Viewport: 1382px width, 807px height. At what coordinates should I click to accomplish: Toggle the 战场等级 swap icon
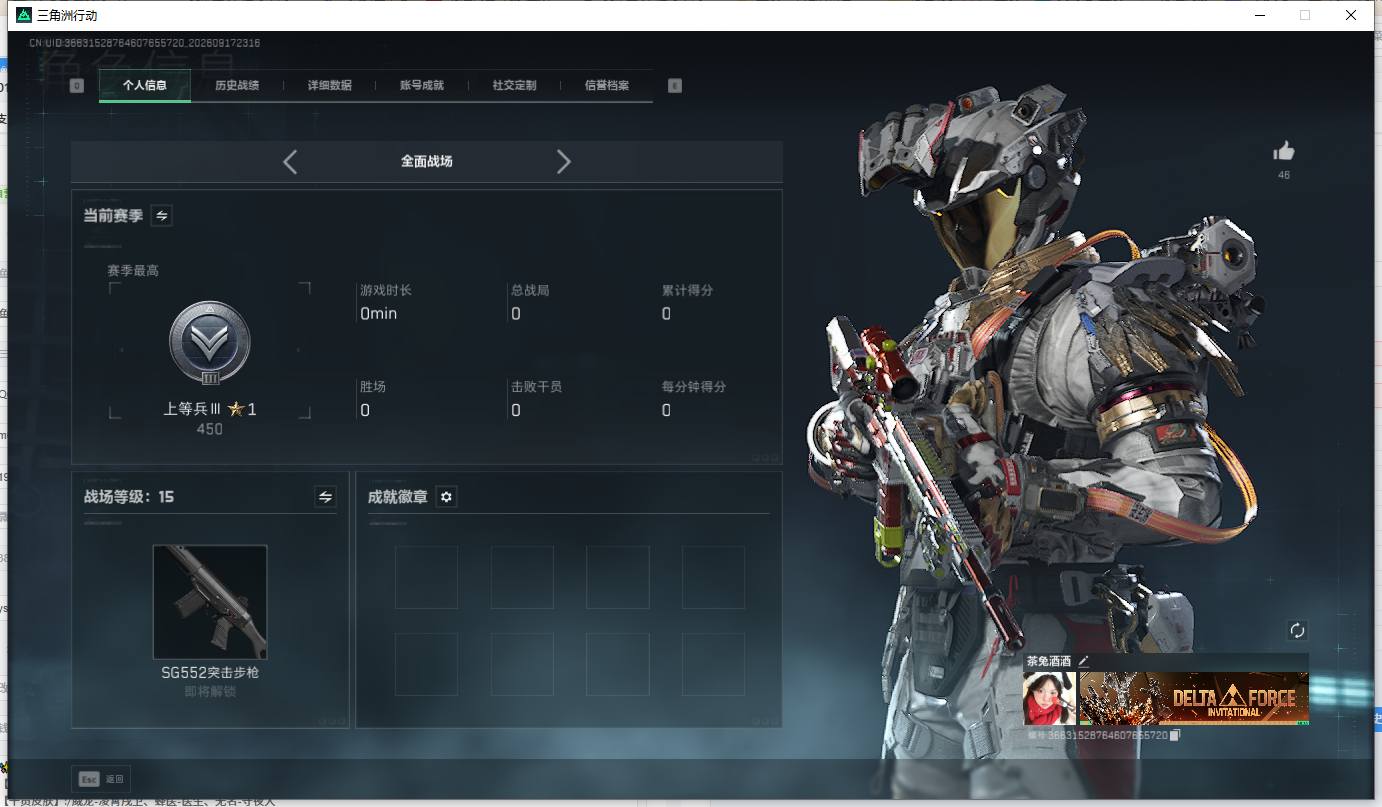coord(325,496)
